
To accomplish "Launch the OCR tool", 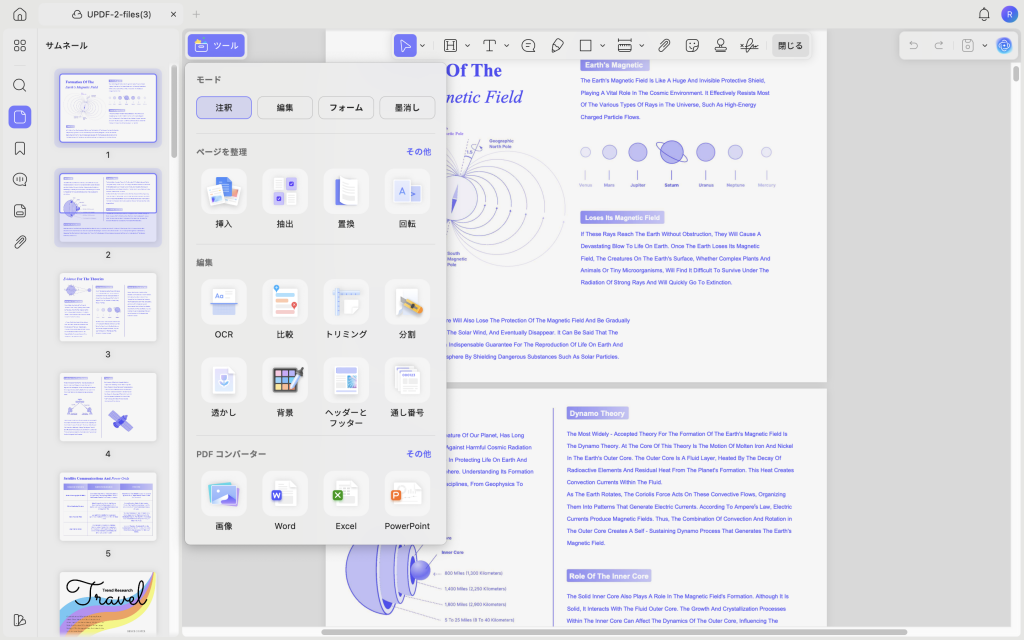I will (224, 302).
